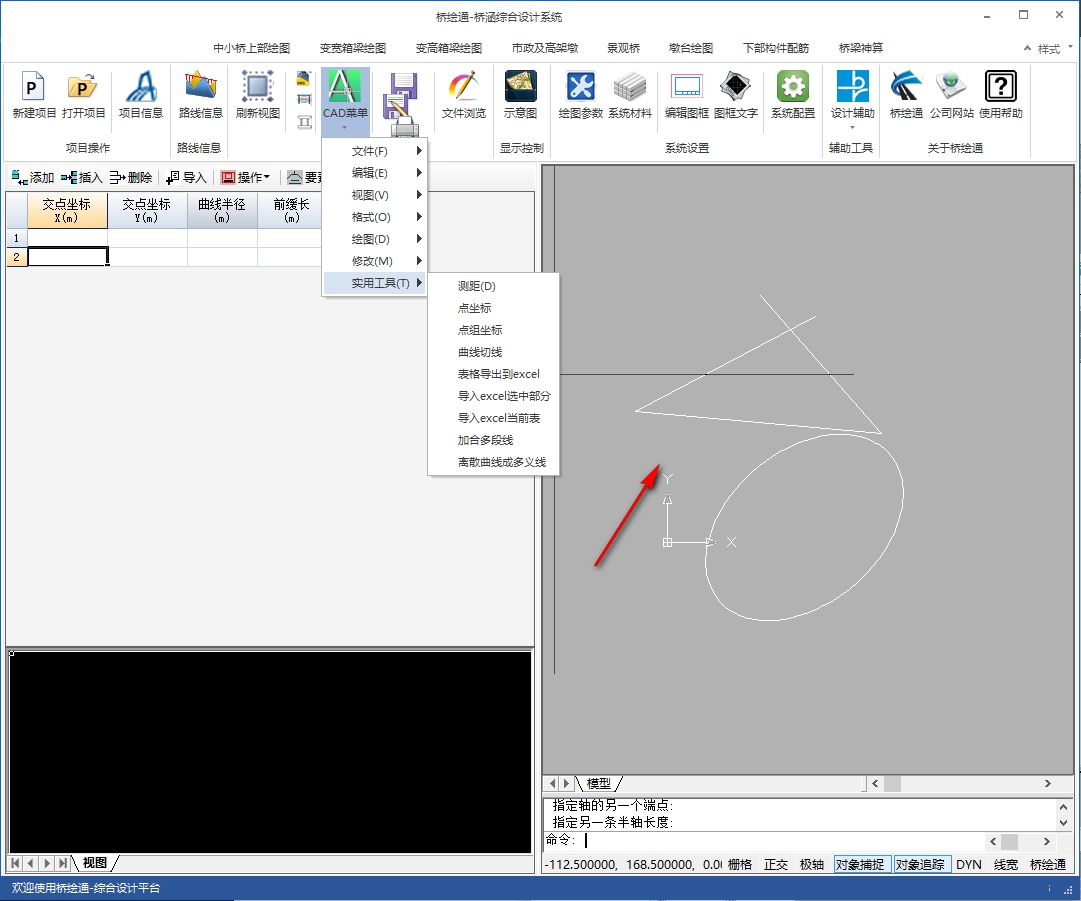Select 离散曲线成多义线 menu item
This screenshot has width=1081, height=901.
point(494,463)
